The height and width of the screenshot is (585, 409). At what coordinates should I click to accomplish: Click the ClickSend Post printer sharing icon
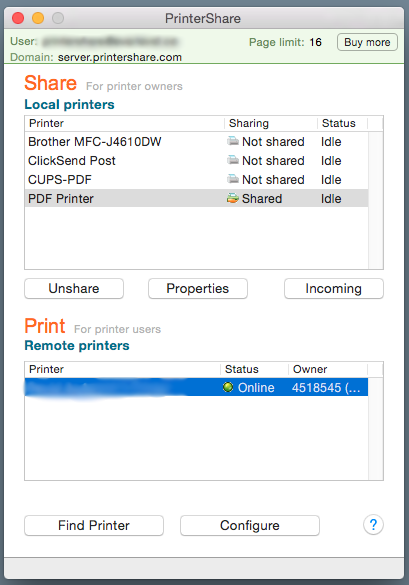233,160
